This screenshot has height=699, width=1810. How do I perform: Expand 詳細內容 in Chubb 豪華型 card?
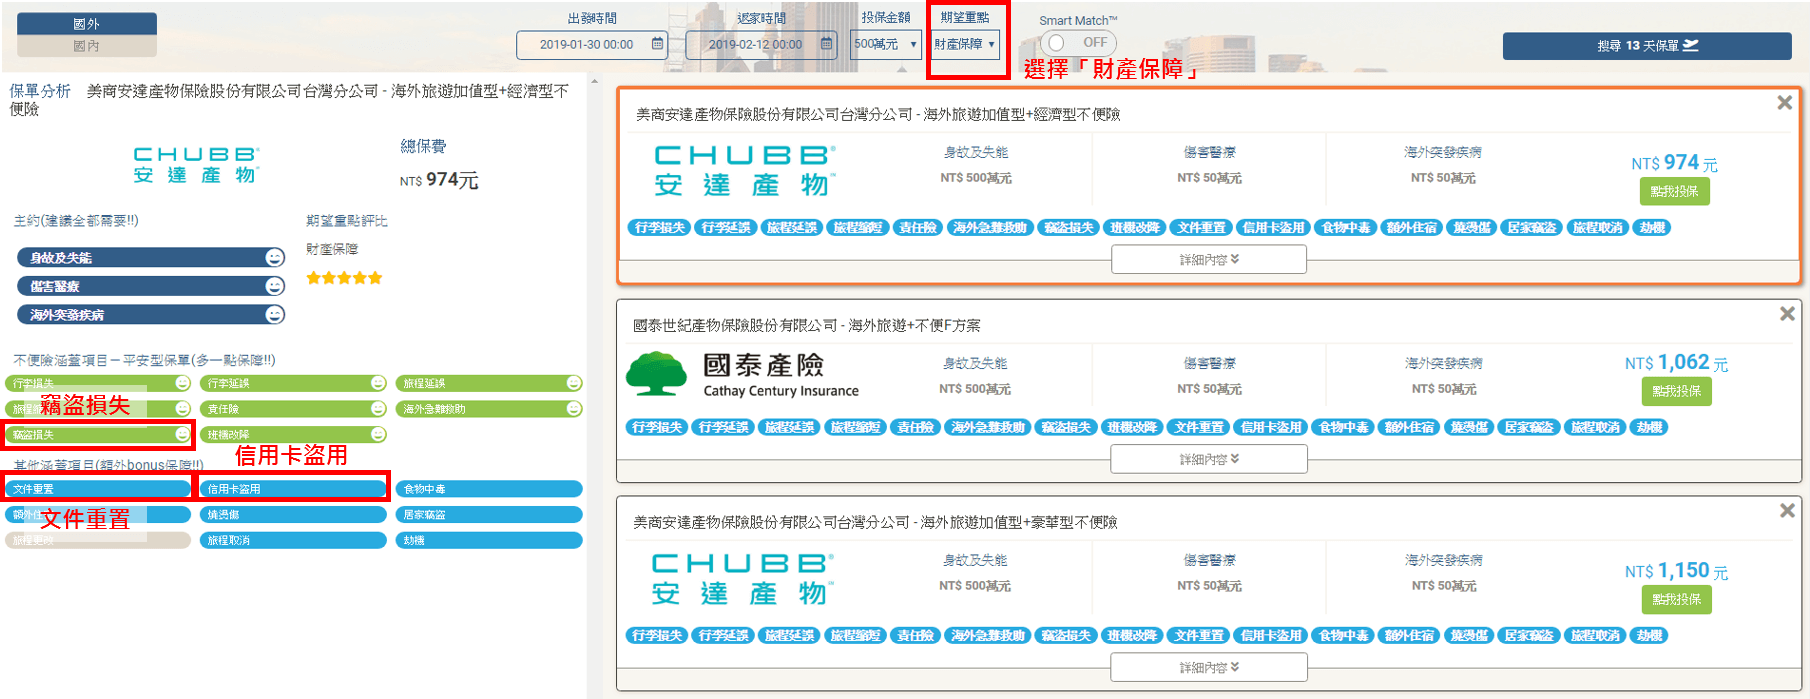coord(1209,667)
